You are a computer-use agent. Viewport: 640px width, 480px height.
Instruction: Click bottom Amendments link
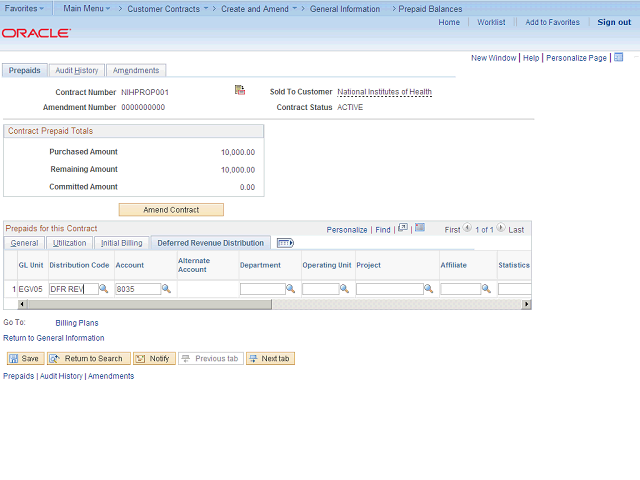(x=111, y=376)
